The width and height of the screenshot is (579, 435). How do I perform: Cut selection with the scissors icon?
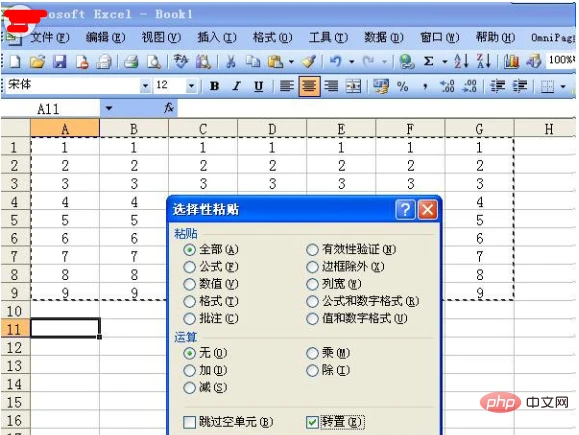tap(231, 61)
